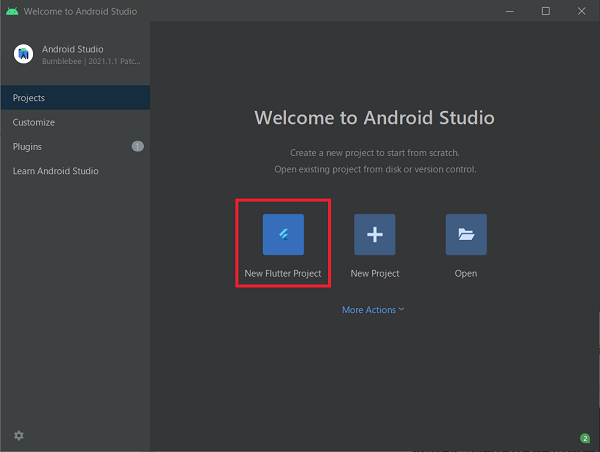The height and width of the screenshot is (452, 600).
Task: Open the Plugins tab
Action: tap(75, 147)
